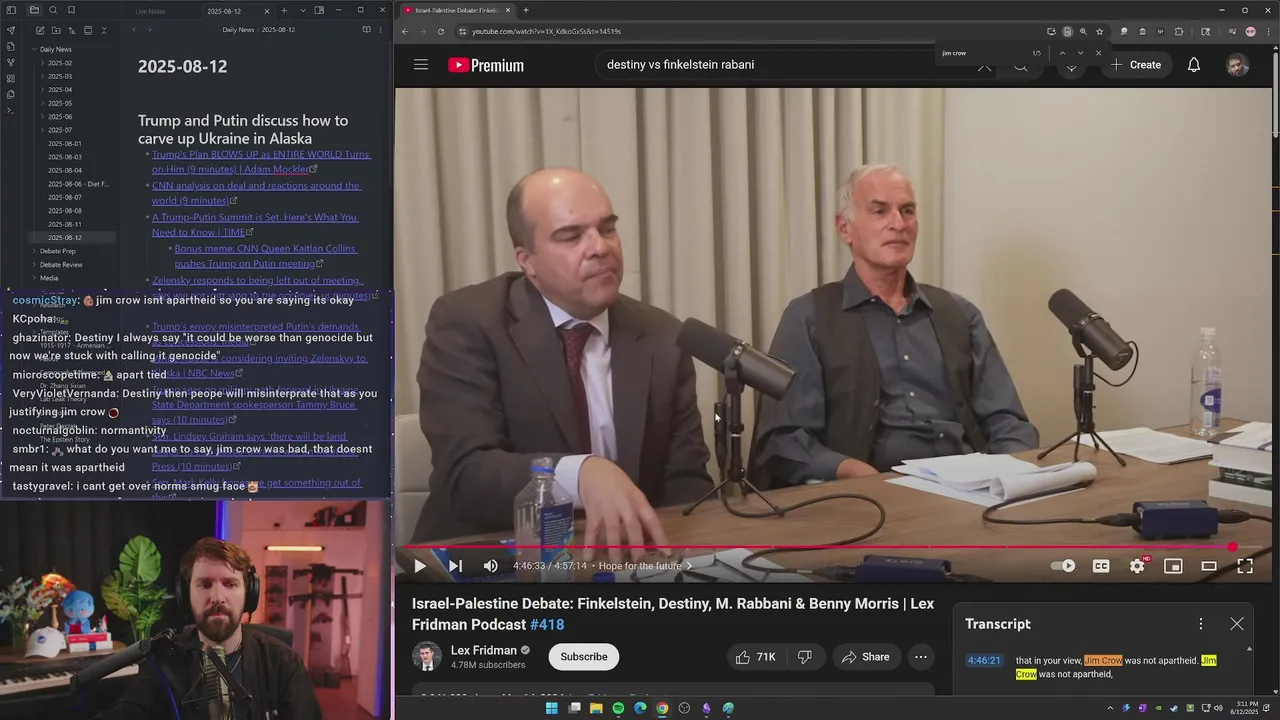Screen dimensions: 1280x720
Task: Toggle closed captions CC button
Action: tap(1101, 566)
